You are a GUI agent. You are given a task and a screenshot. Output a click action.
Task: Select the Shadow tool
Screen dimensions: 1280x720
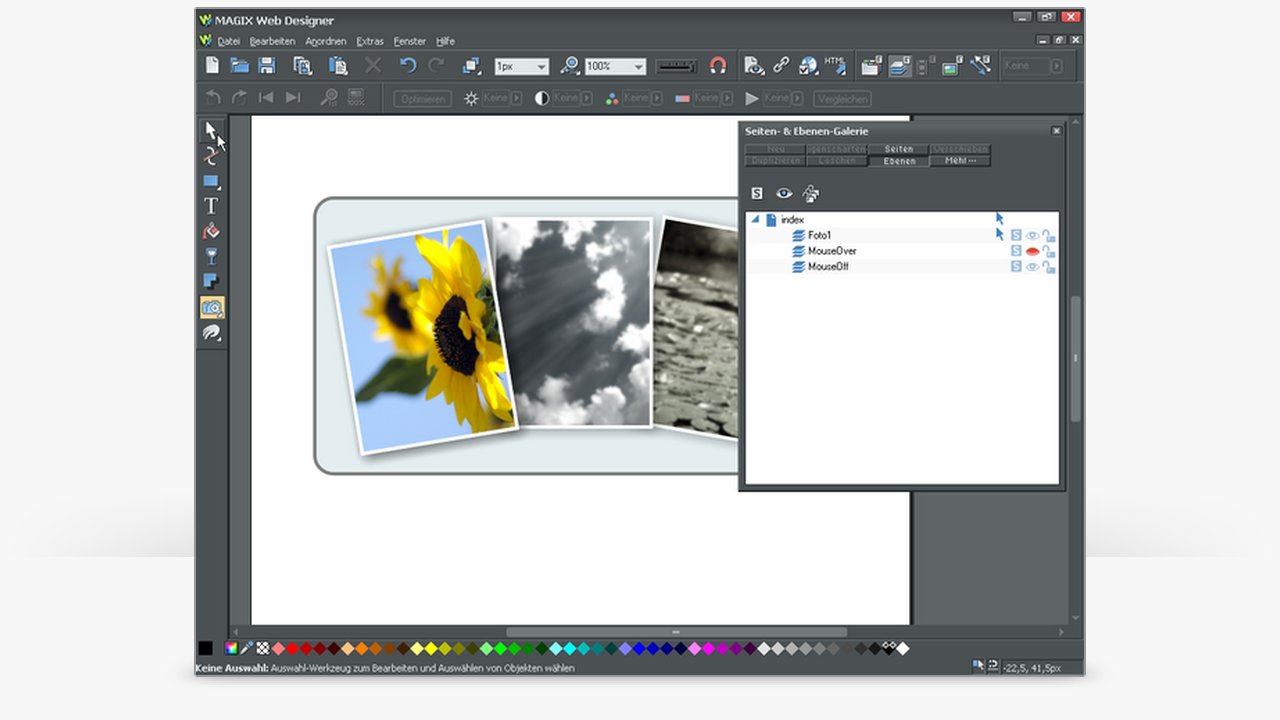click(x=211, y=282)
